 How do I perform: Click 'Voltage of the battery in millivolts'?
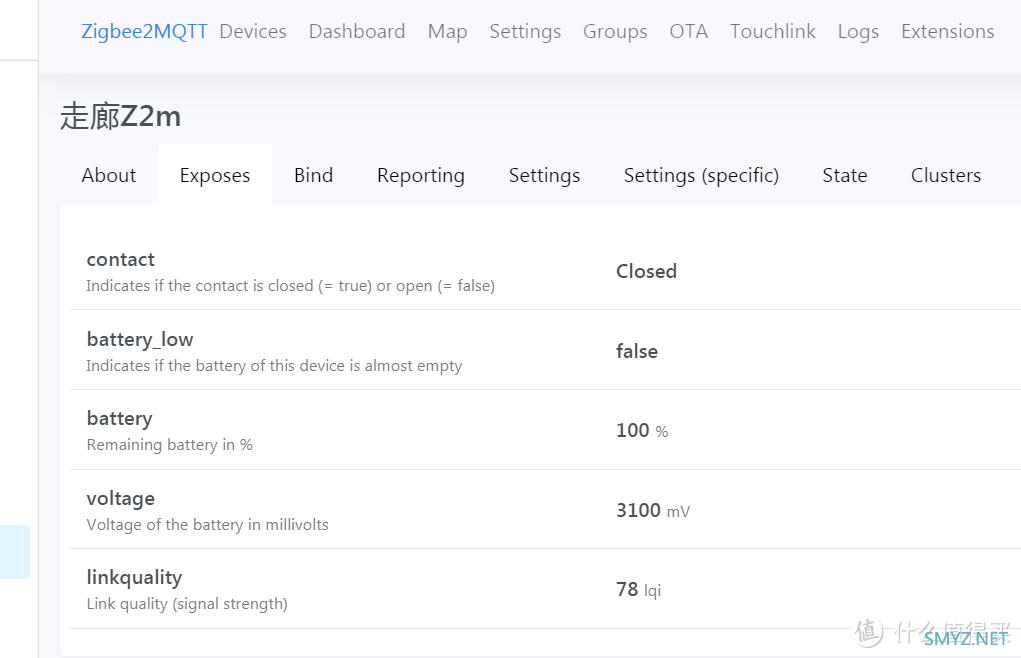(207, 525)
